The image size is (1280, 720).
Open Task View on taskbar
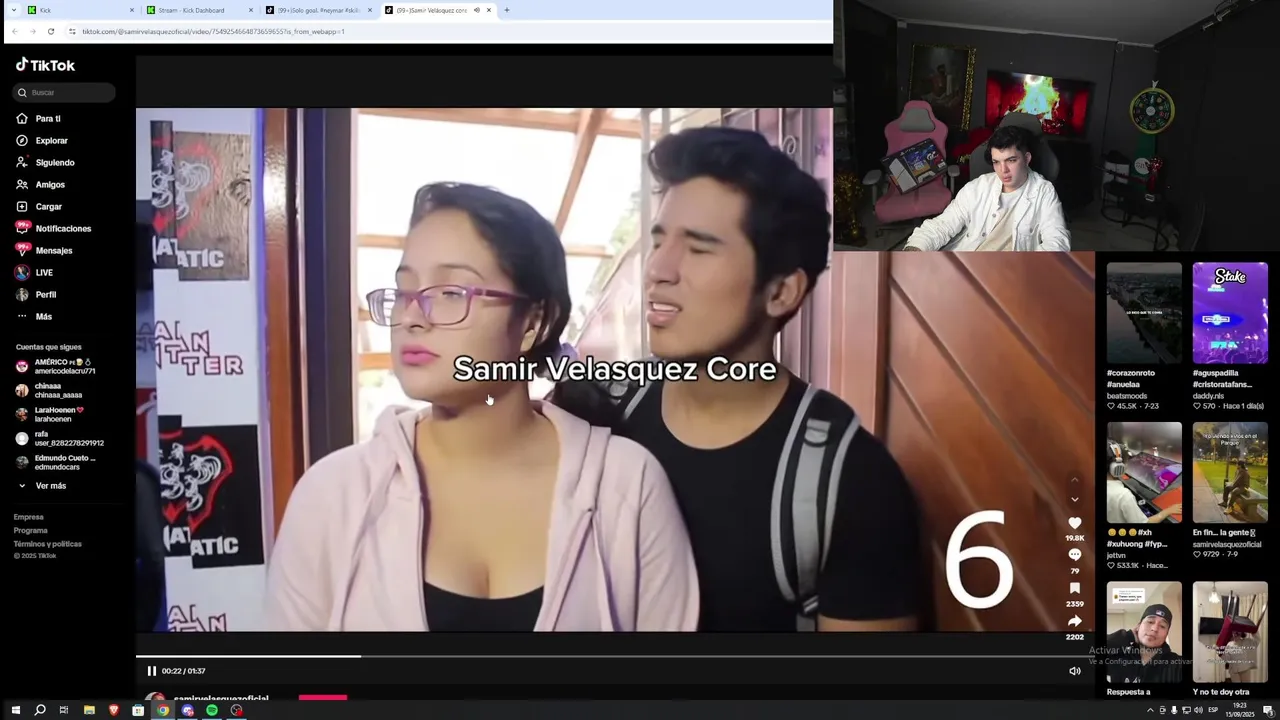click(64, 710)
